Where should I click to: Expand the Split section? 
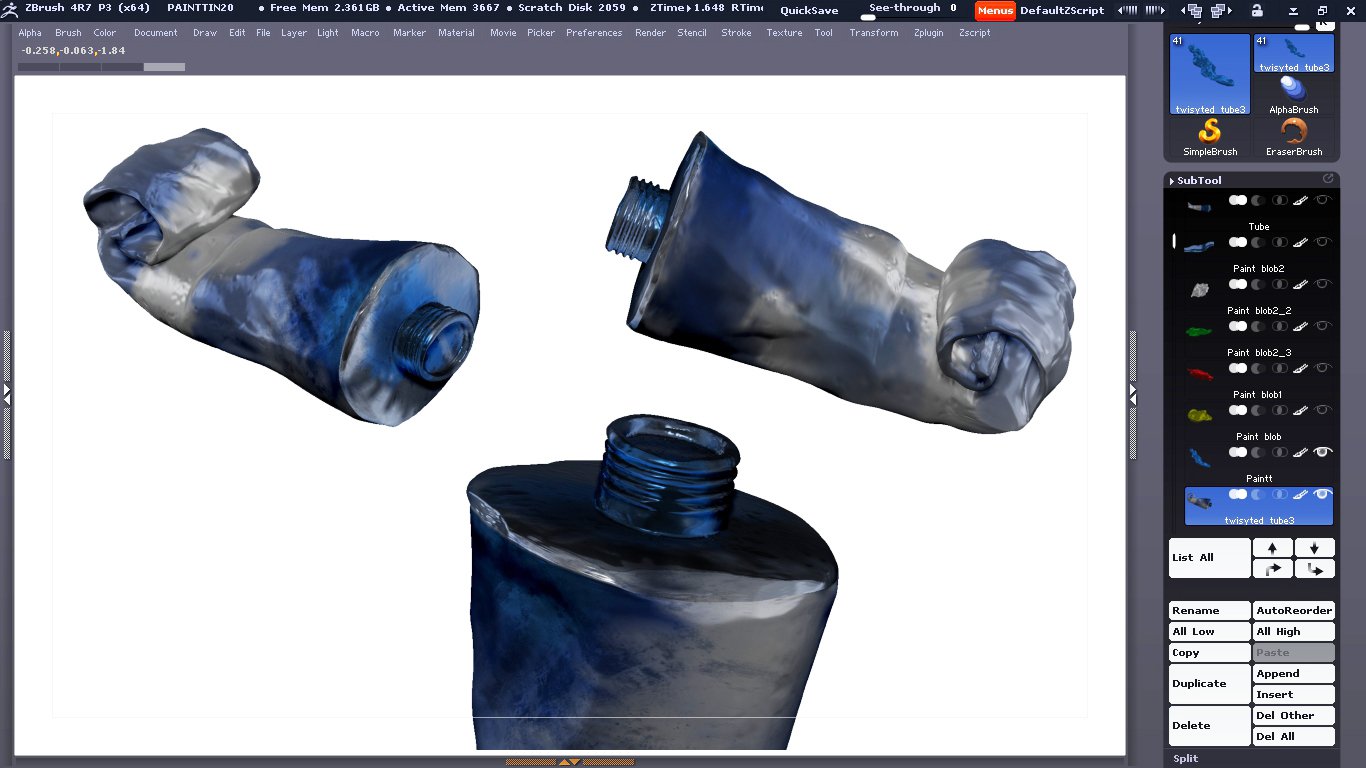[1186, 758]
